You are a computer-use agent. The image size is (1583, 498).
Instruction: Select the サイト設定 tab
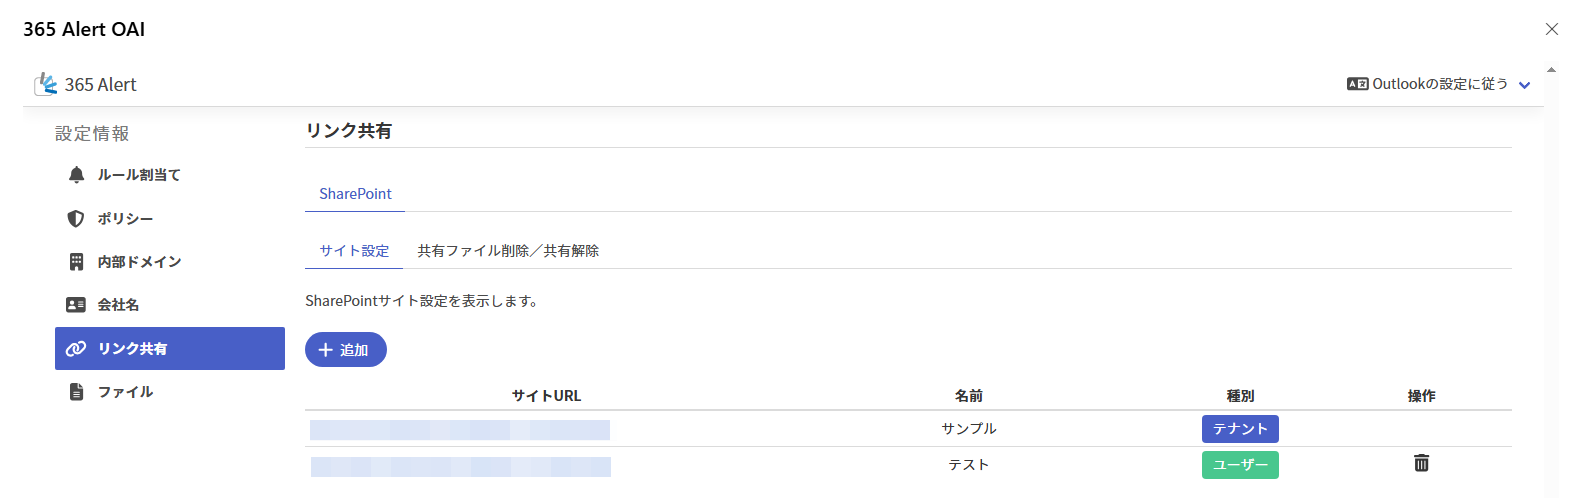point(354,251)
